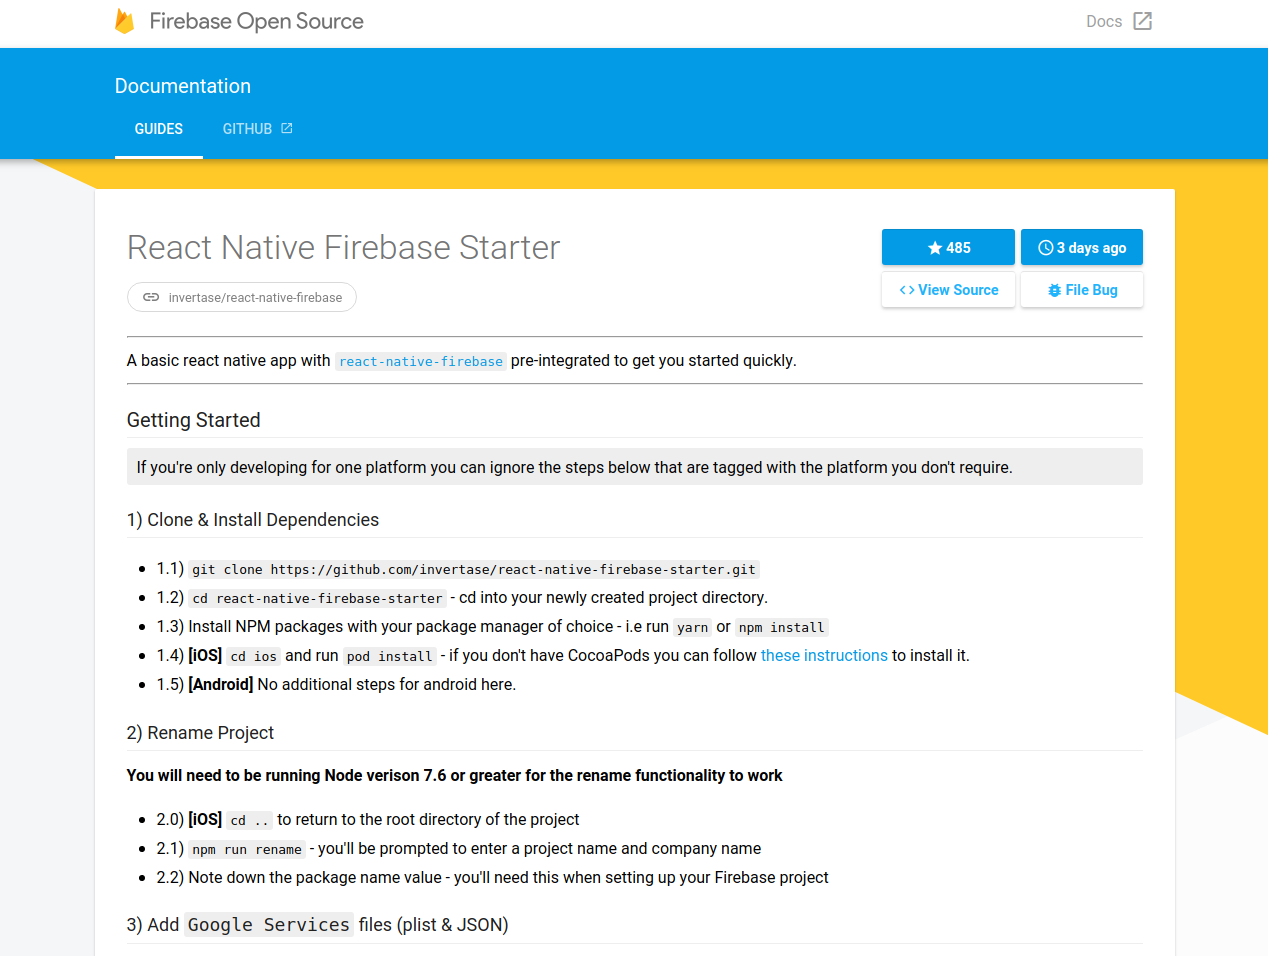Check the last update via 3 days ago button
Image resolution: width=1268 pixels, height=956 pixels.
click(x=1081, y=247)
